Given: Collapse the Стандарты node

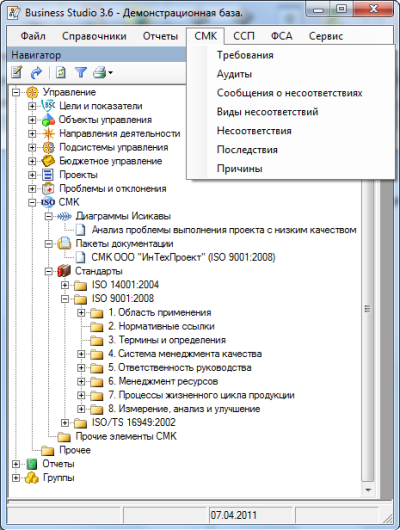Looking at the screenshot, I should point(48,271).
